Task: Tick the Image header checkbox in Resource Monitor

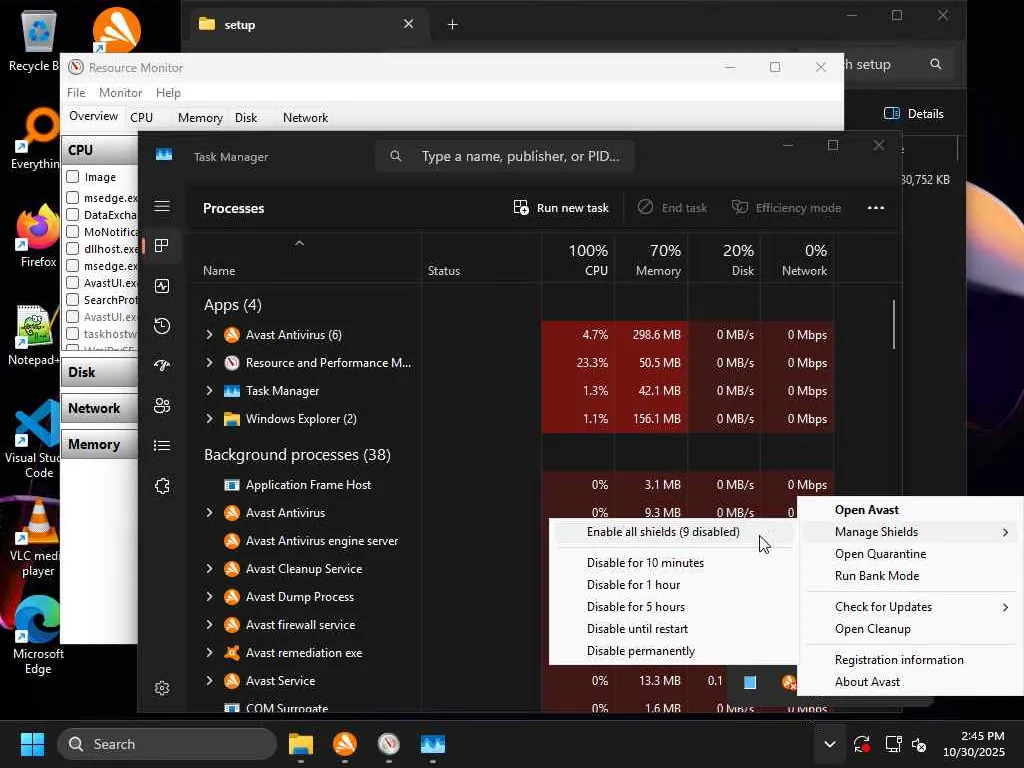Action: 72,177
